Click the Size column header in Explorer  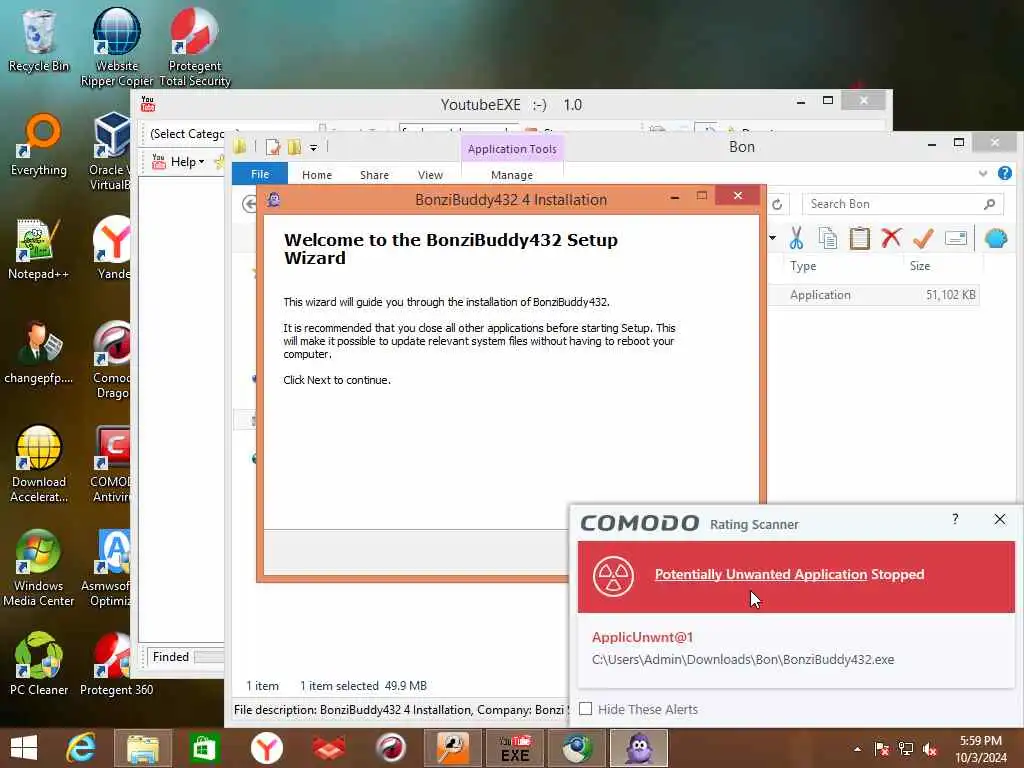click(920, 266)
